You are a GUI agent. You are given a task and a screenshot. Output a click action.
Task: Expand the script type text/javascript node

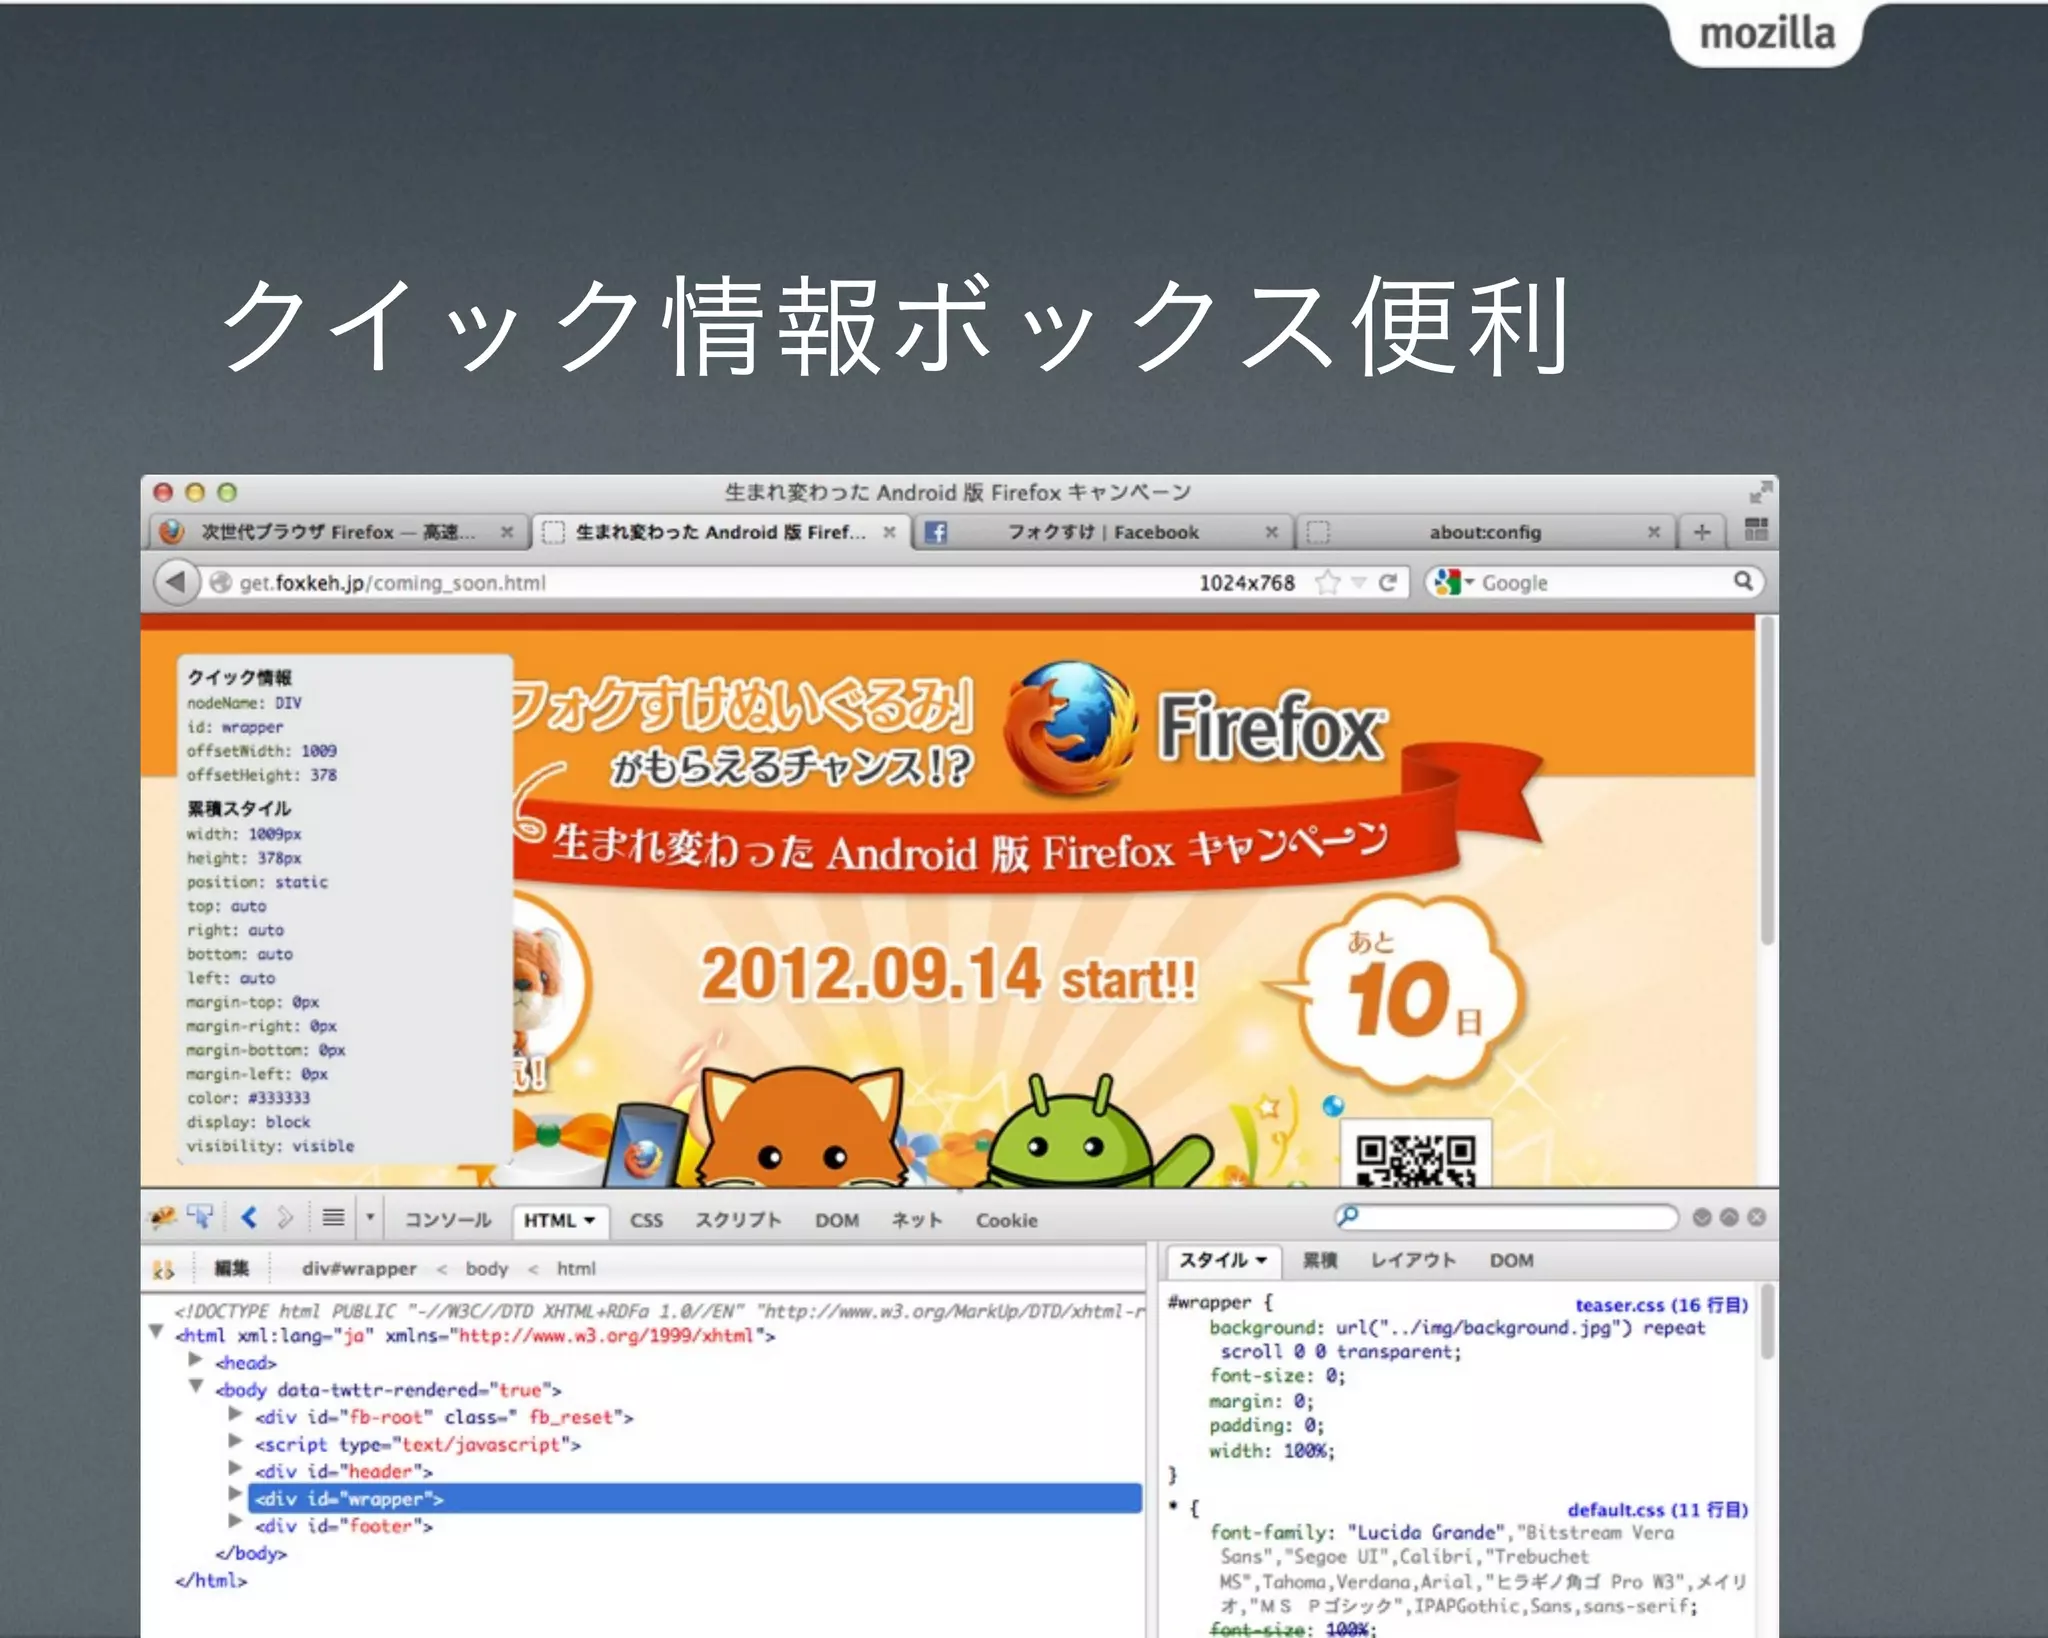(x=235, y=1441)
